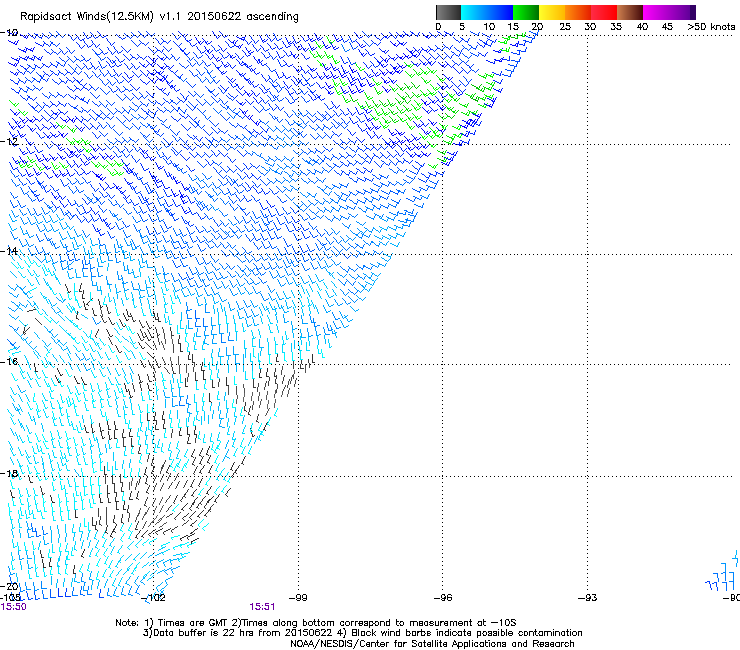Image resolution: width=740 pixels, height=650 pixels.
Task: Select the yellow 20-25 knots legend segment
Action: point(551,12)
